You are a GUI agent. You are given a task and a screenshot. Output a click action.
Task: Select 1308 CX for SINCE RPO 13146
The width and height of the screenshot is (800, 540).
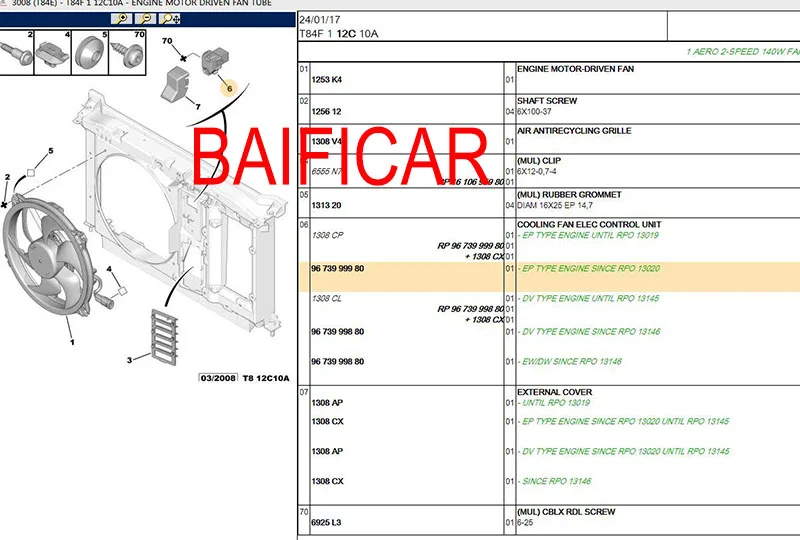point(328,481)
